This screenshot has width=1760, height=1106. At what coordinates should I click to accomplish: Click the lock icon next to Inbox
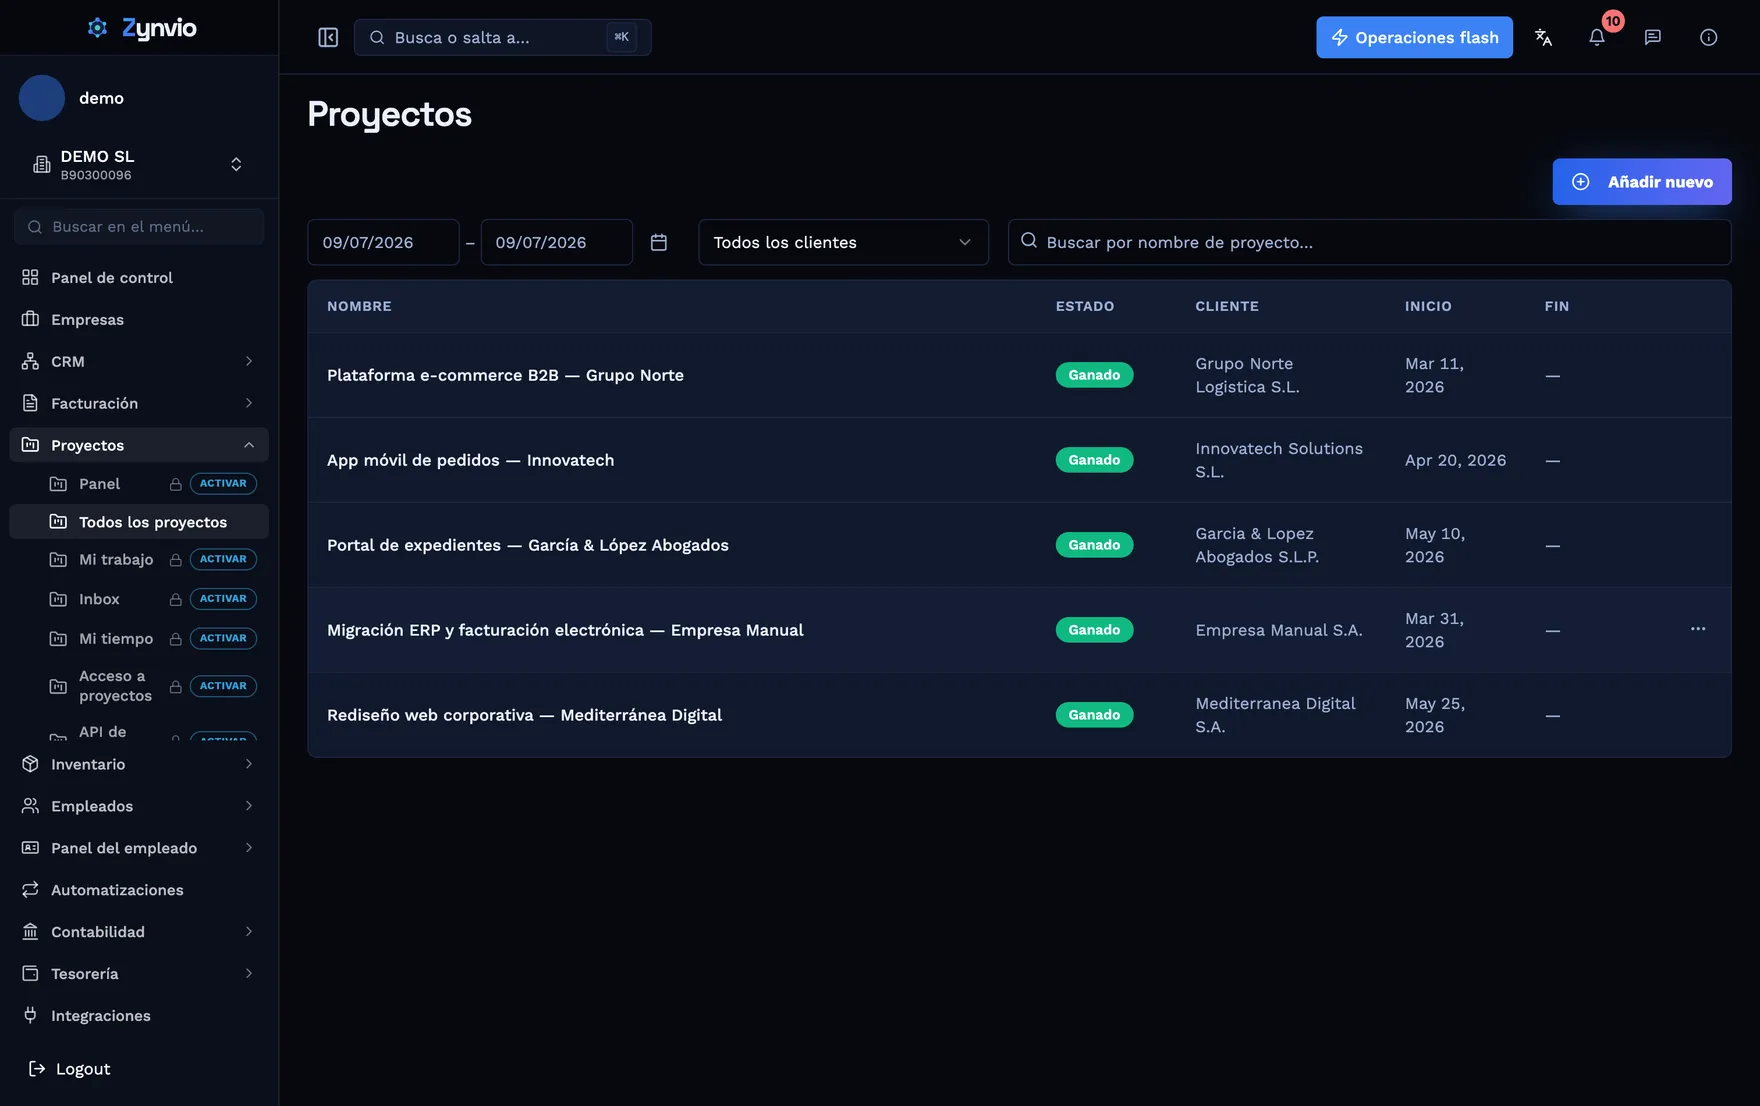tap(175, 599)
